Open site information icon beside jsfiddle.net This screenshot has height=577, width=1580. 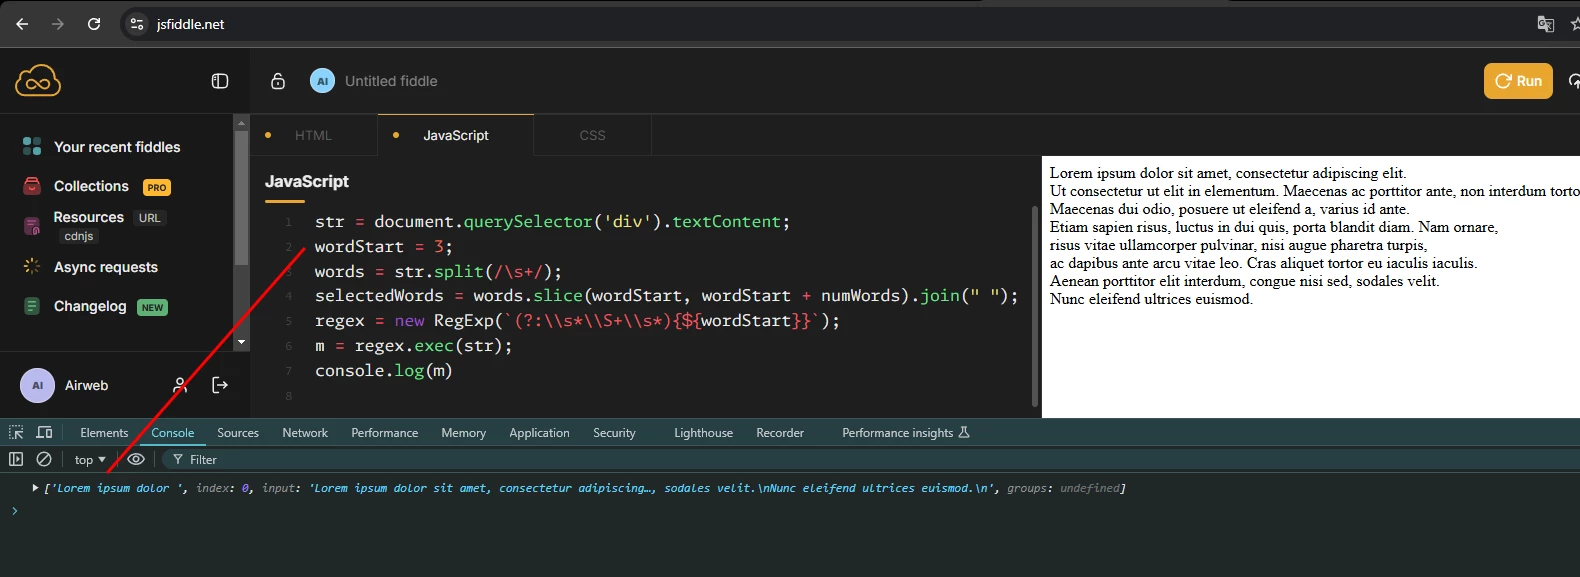(137, 24)
